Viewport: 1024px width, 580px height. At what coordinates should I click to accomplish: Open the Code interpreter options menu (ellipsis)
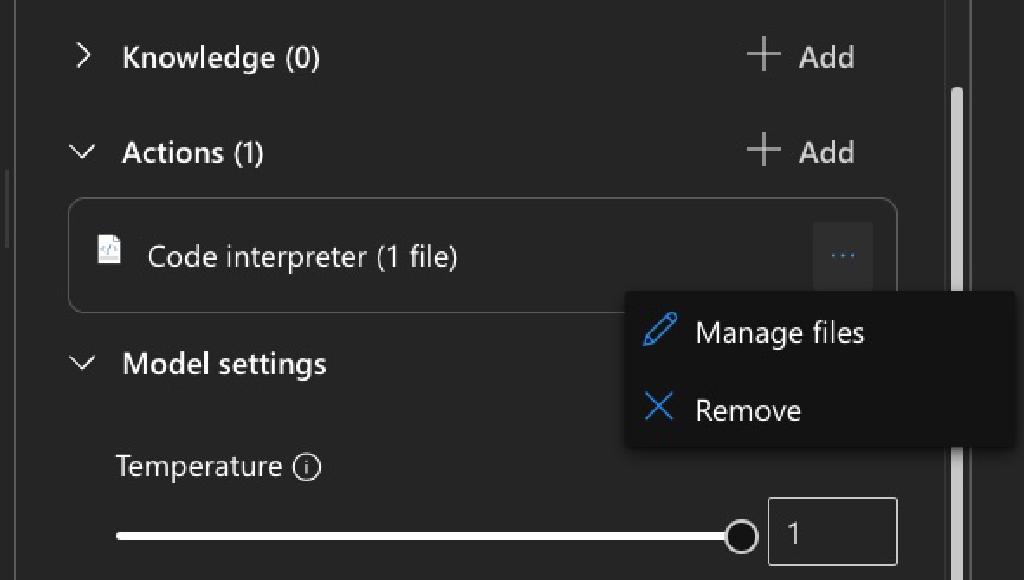click(844, 255)
